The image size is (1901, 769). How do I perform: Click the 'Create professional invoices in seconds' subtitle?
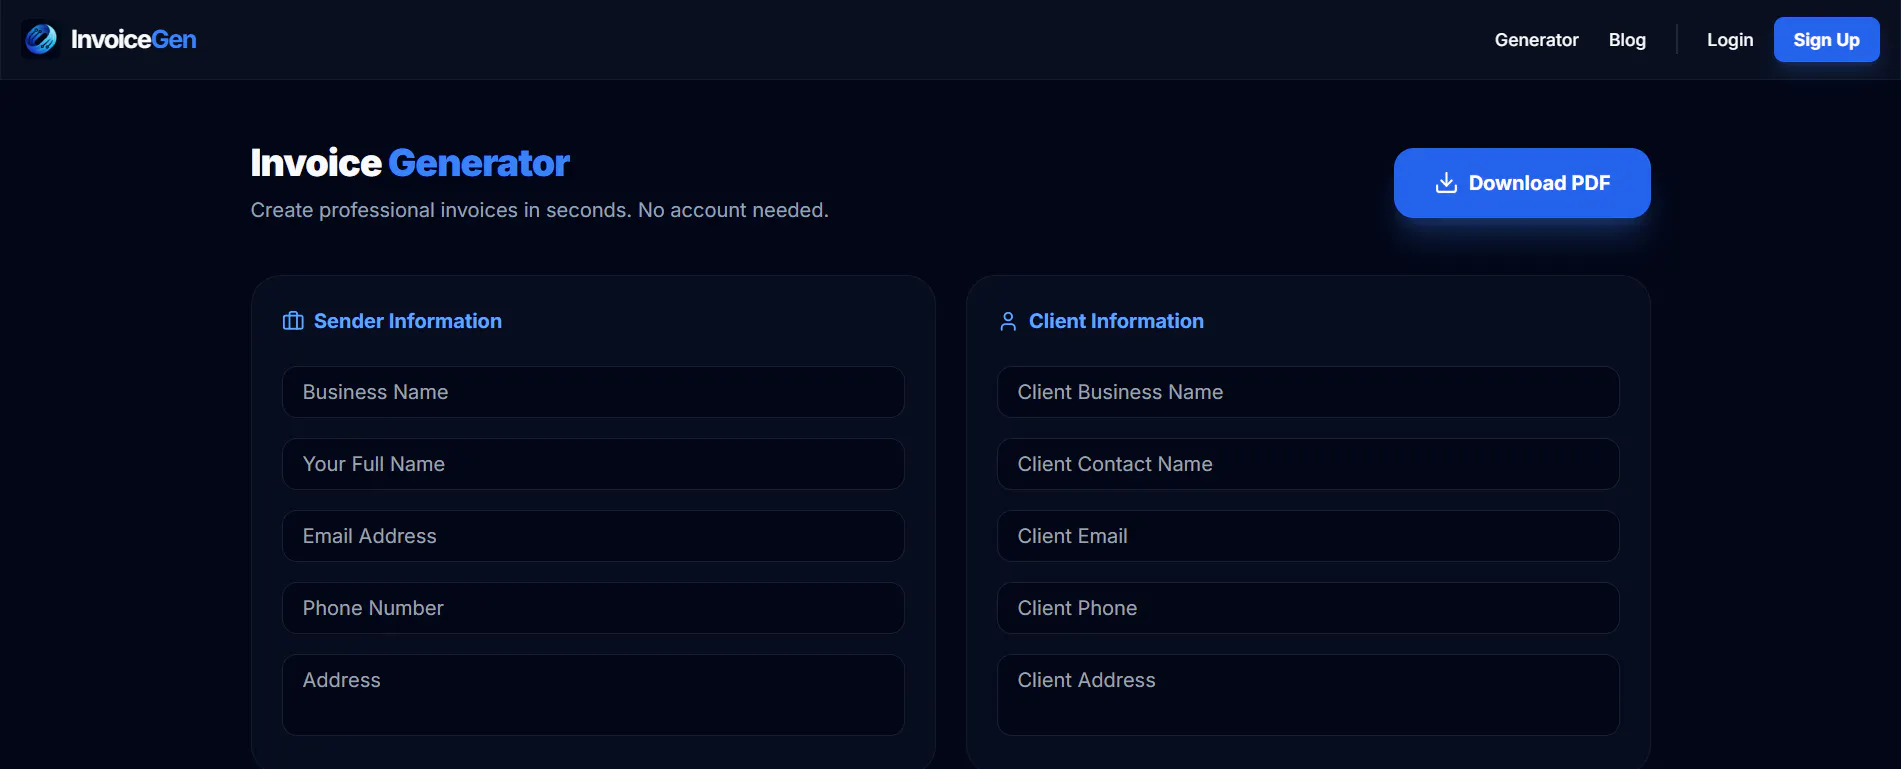[540, 210]
